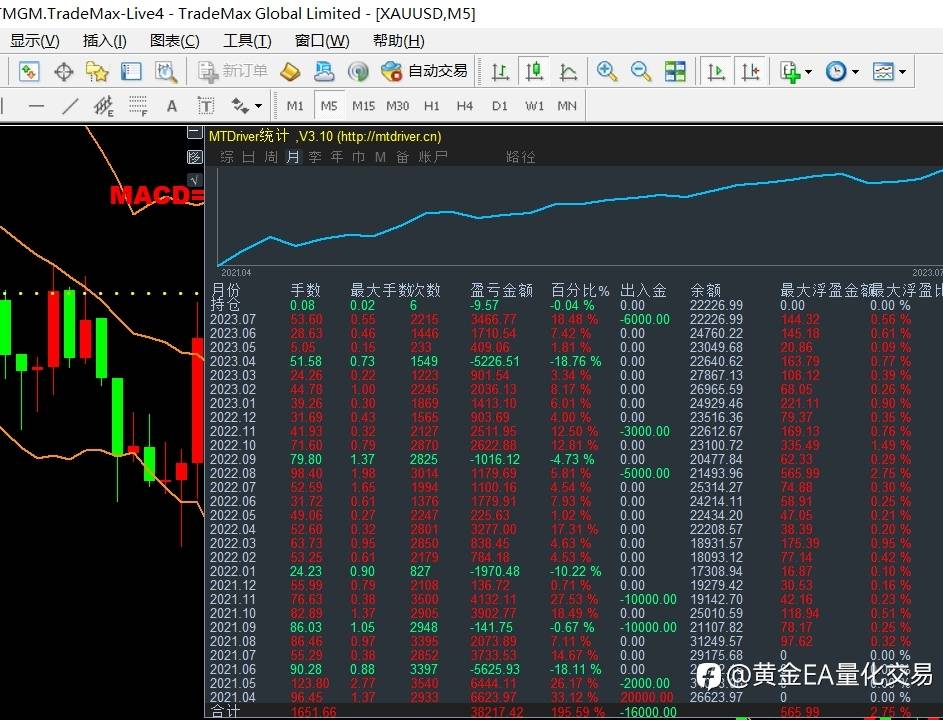Toggle 自动交易 auto trading

425,71
